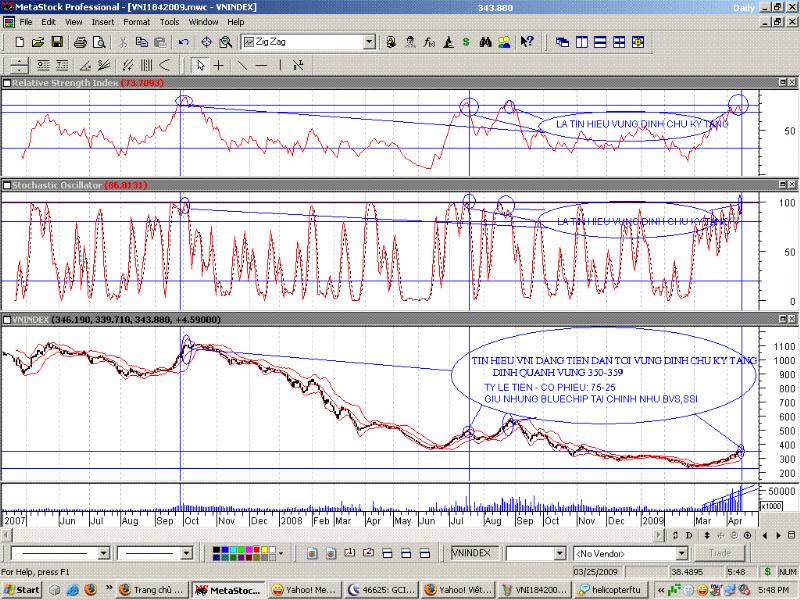Open the Tools menu
The width and height of the screenshot is (800, 600).
coord(170,21)
